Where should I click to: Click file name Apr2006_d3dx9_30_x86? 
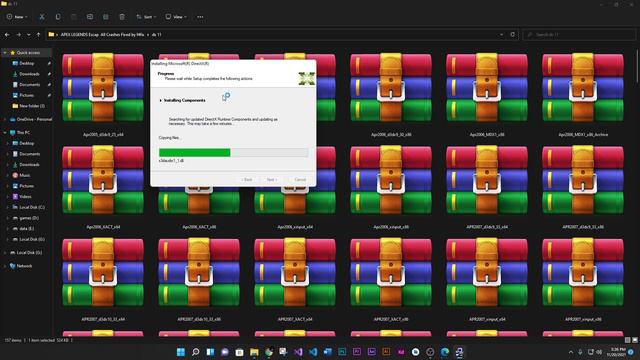tap(391, 134)
